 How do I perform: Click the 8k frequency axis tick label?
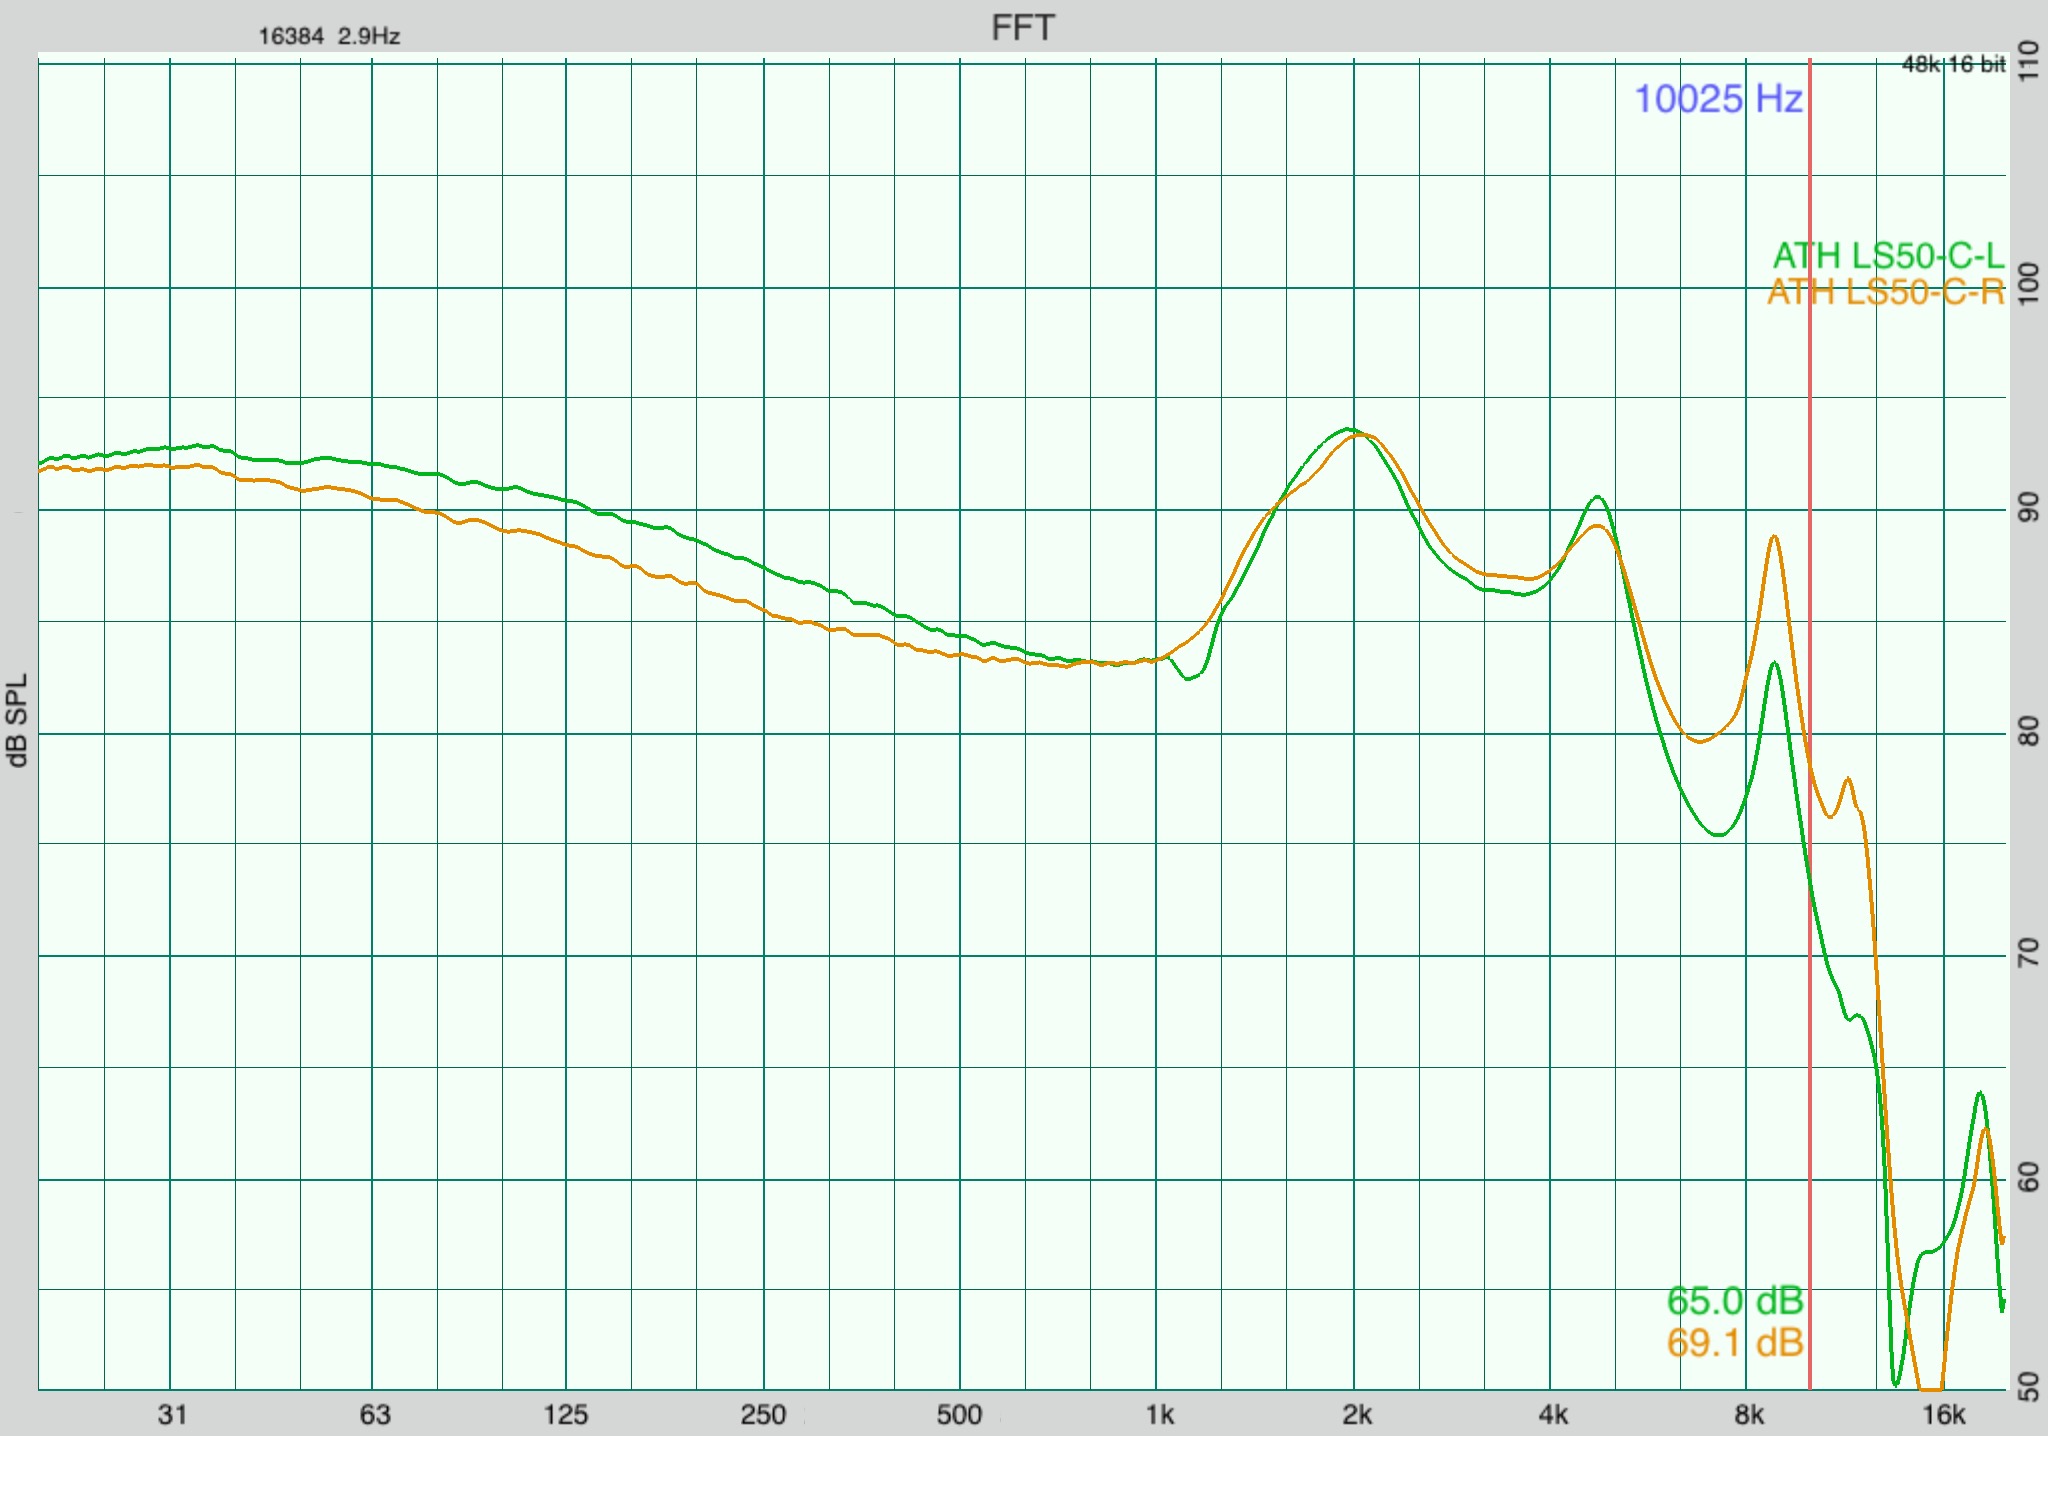(x=1749, y=1414)
